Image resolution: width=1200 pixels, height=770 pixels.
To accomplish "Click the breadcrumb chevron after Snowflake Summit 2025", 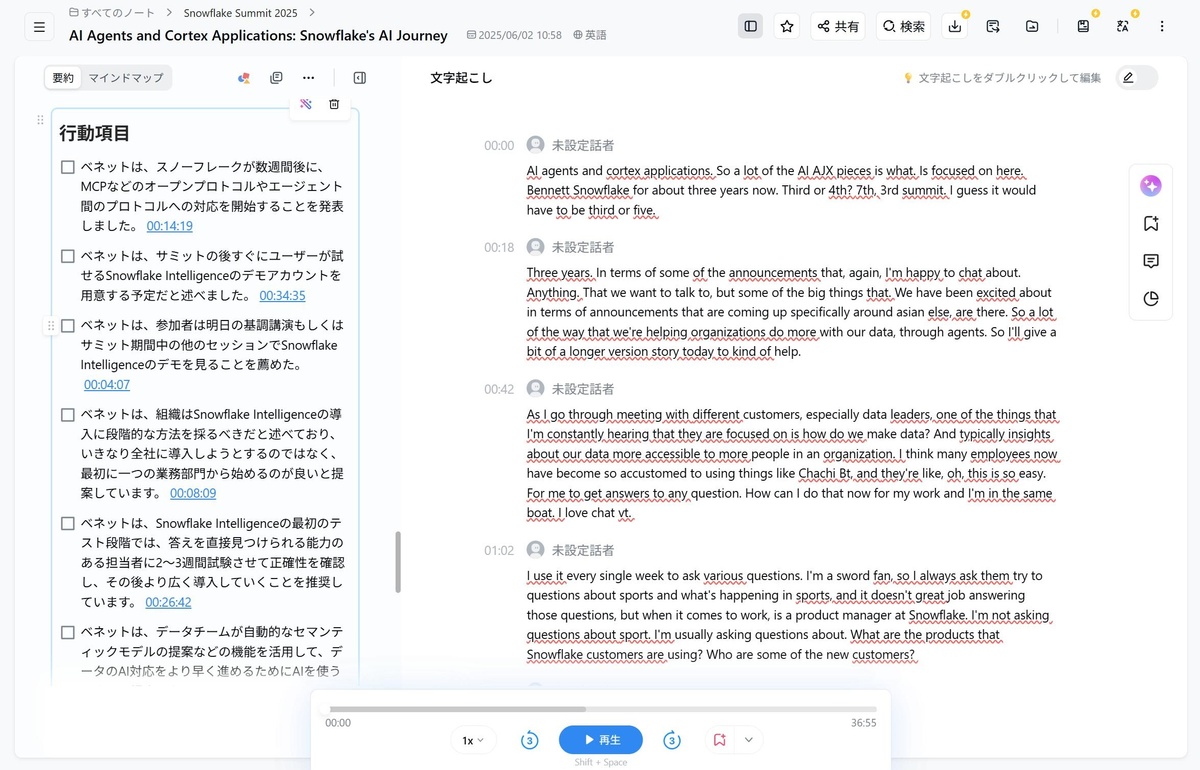I will [312, 13].
